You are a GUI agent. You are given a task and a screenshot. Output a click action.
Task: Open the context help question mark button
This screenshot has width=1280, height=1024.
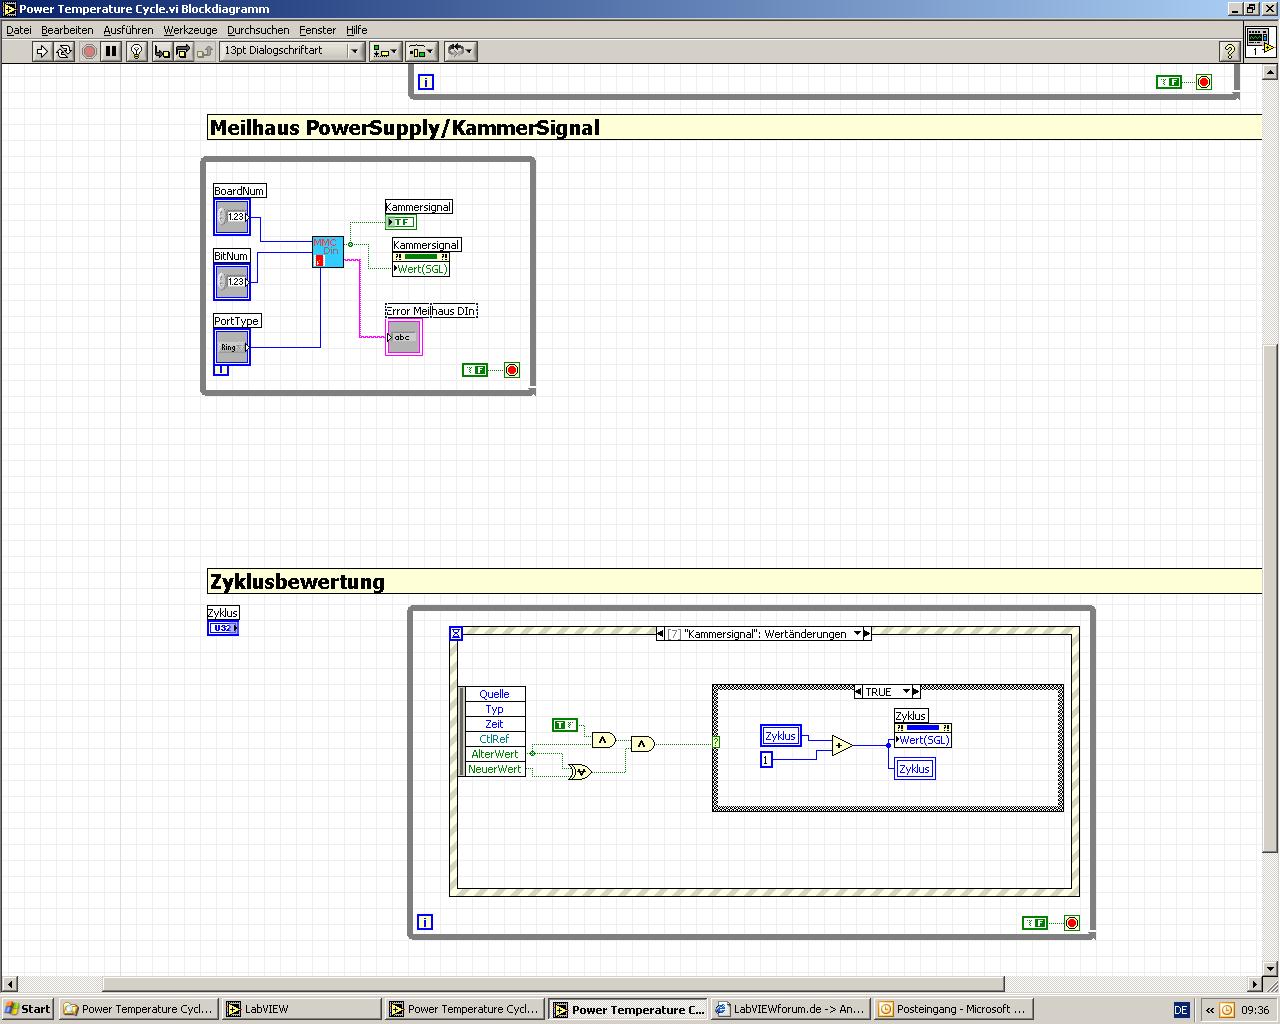tap(1229, 51)
